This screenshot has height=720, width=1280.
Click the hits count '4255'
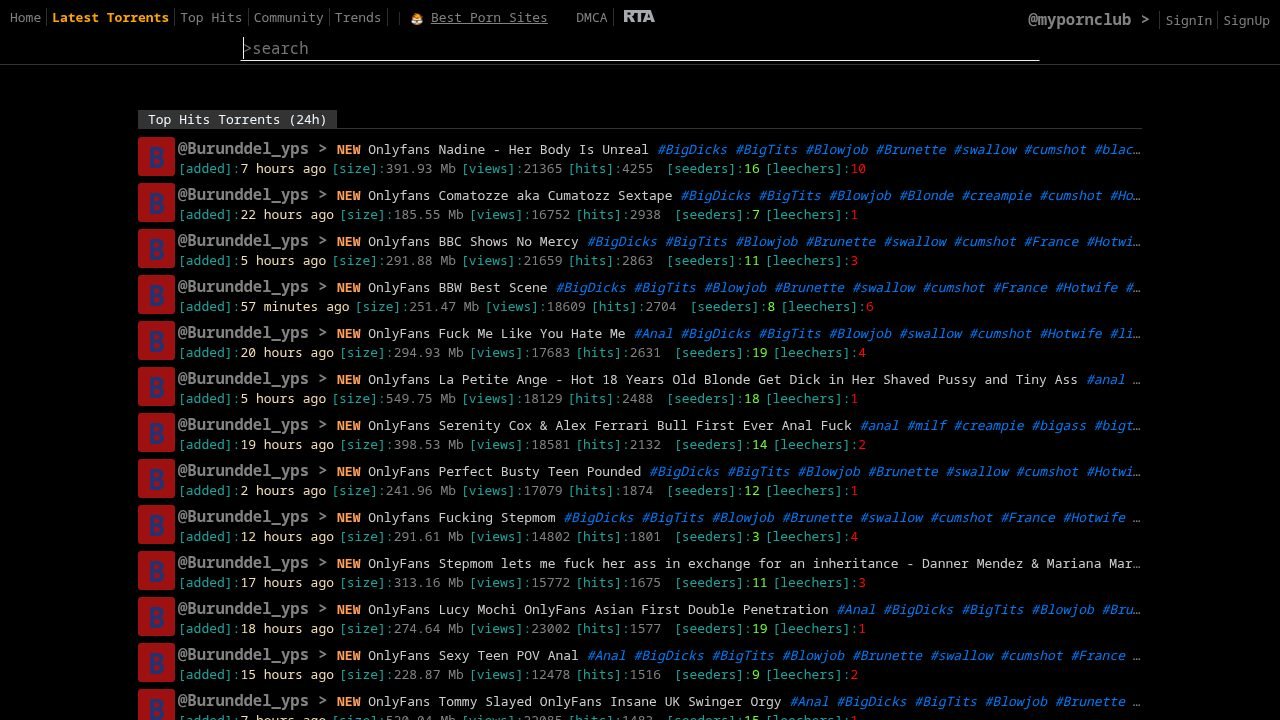[637, 169]
